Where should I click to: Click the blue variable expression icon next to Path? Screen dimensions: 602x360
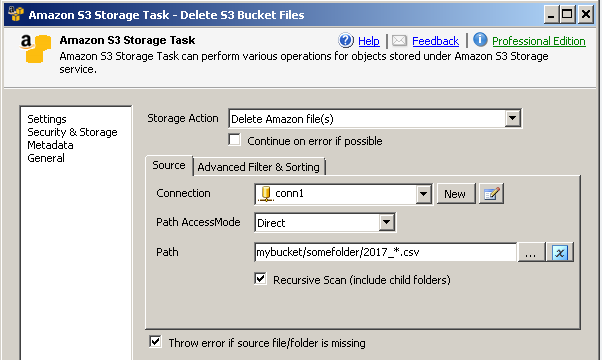(x=560, y=253)
